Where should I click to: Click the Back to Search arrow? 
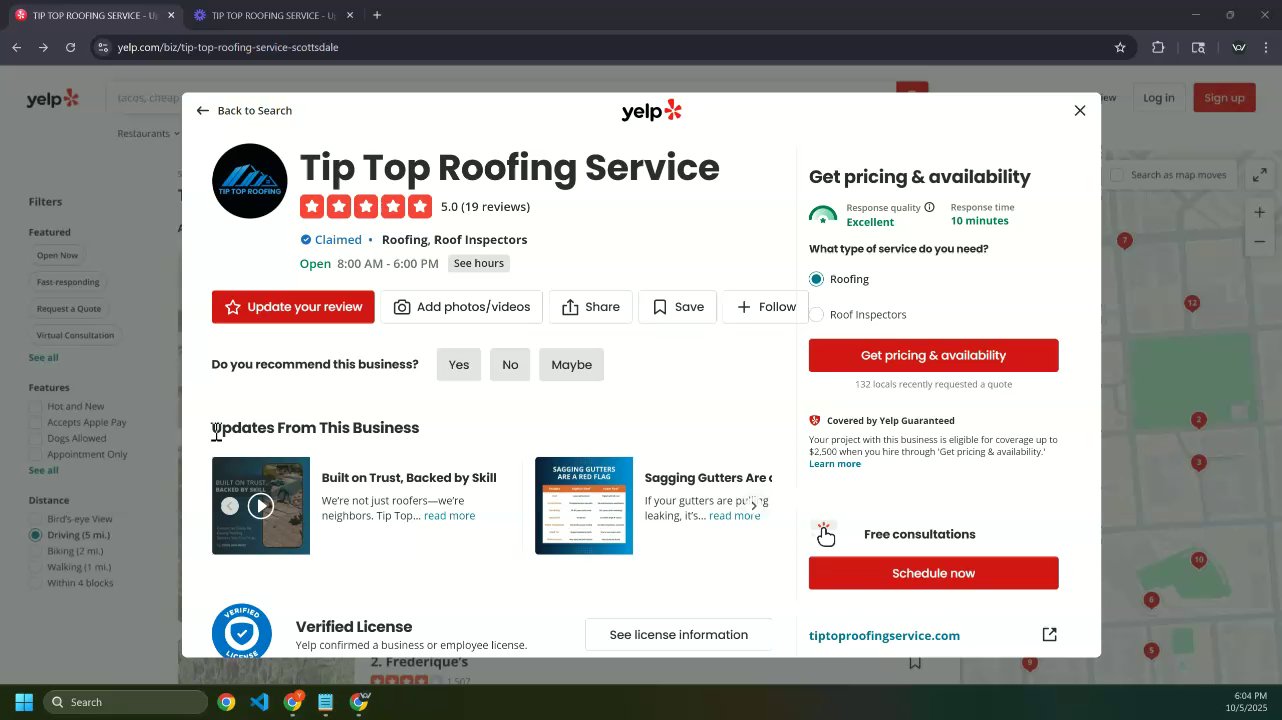coord(203,111)
